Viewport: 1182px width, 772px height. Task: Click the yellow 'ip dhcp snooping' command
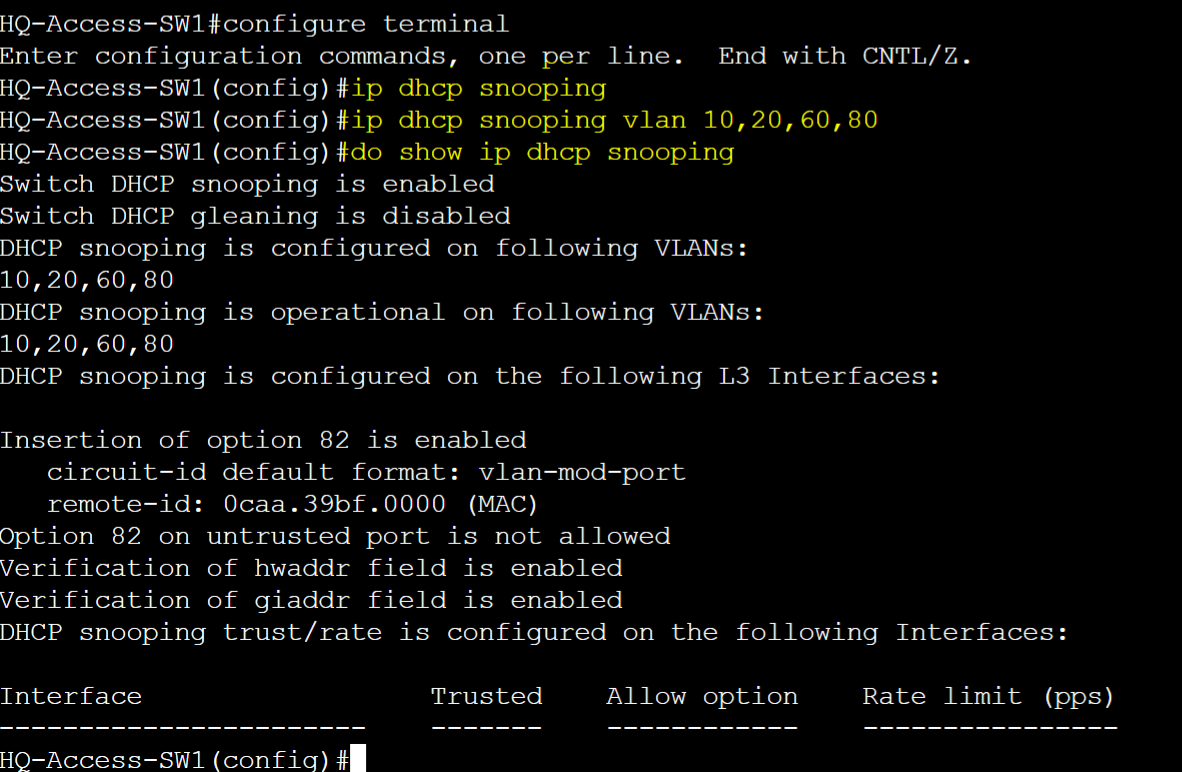tap(479, 89)
